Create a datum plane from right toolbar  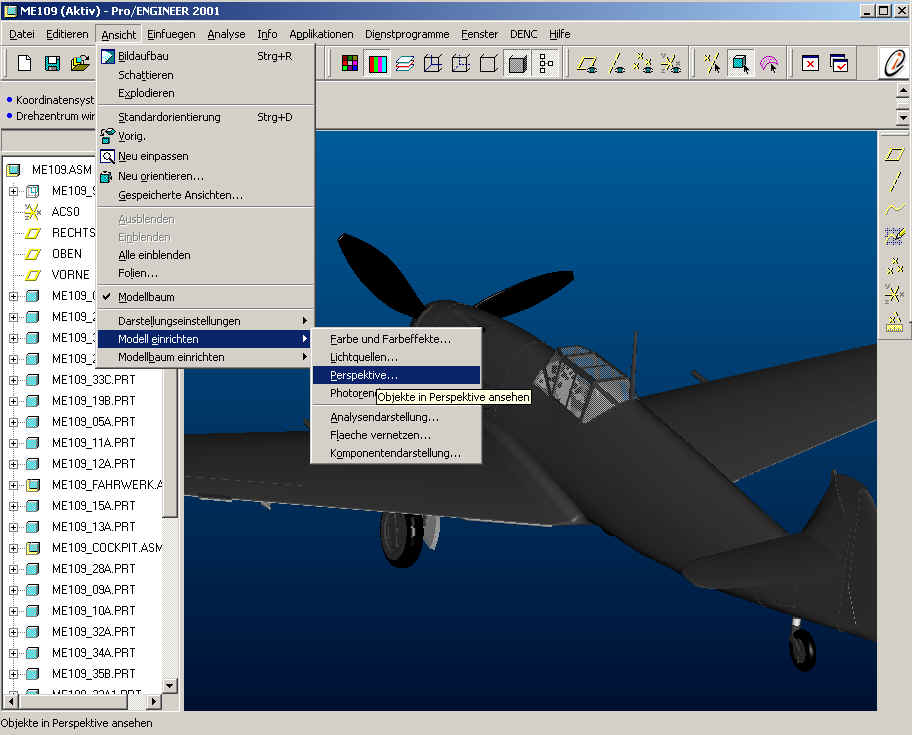(895, 155)
